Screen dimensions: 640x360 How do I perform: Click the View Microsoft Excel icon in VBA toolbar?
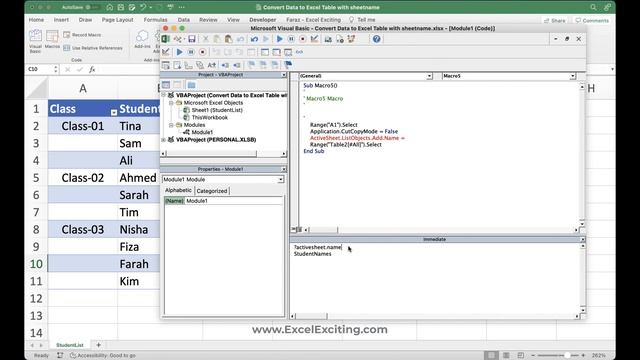pyautogui.click(x=165, y=39)
